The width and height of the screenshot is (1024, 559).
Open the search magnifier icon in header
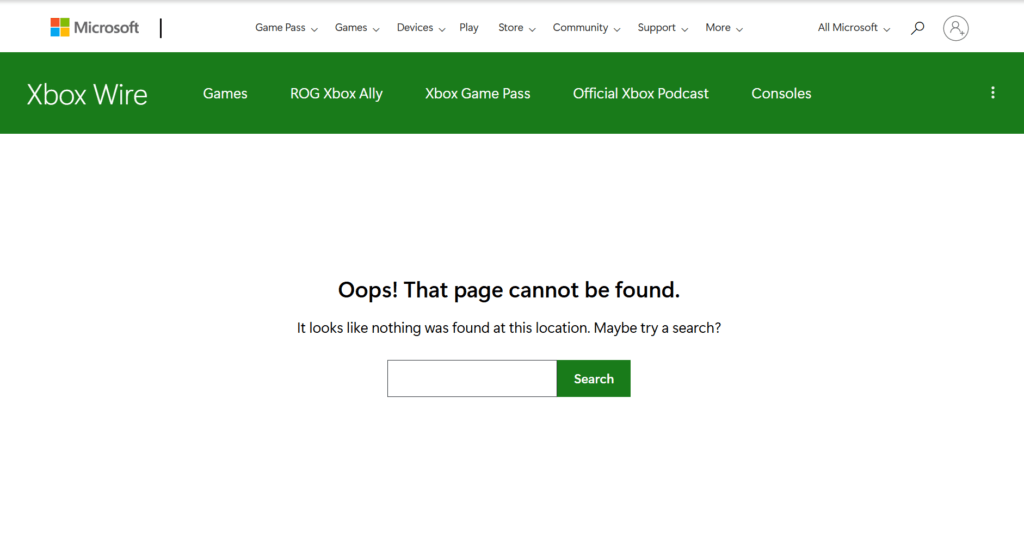917,28
